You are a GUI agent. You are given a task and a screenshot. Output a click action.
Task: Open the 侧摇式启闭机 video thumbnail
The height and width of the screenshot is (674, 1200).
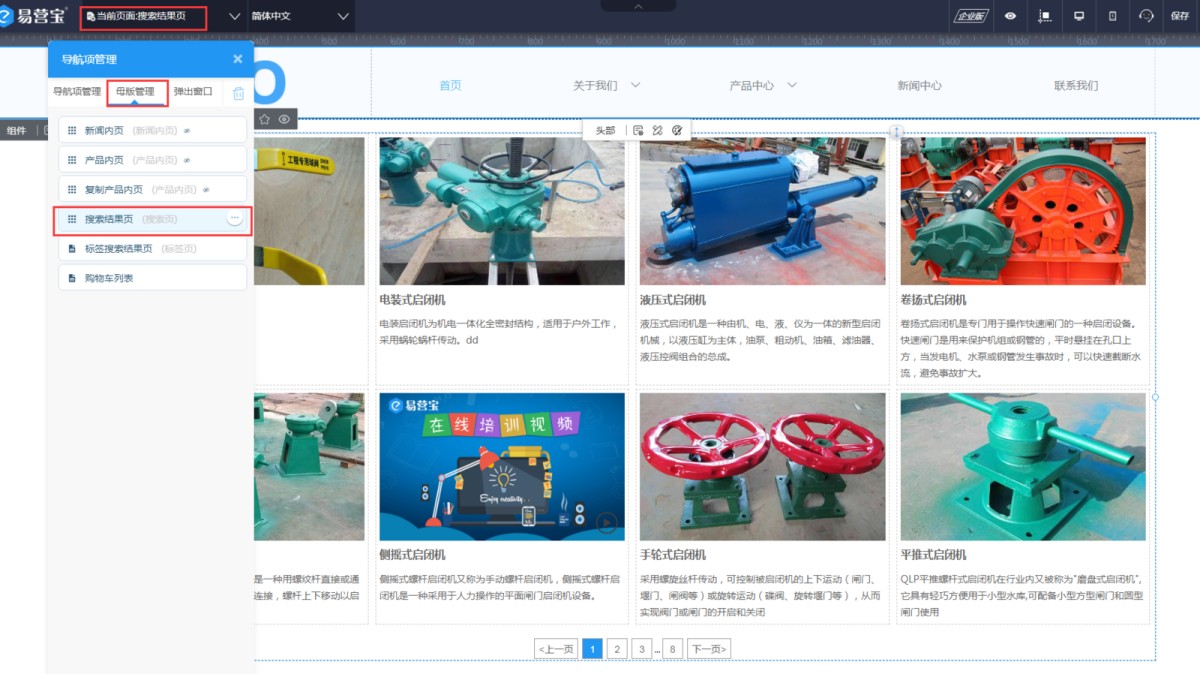click(x=502, y=467)
